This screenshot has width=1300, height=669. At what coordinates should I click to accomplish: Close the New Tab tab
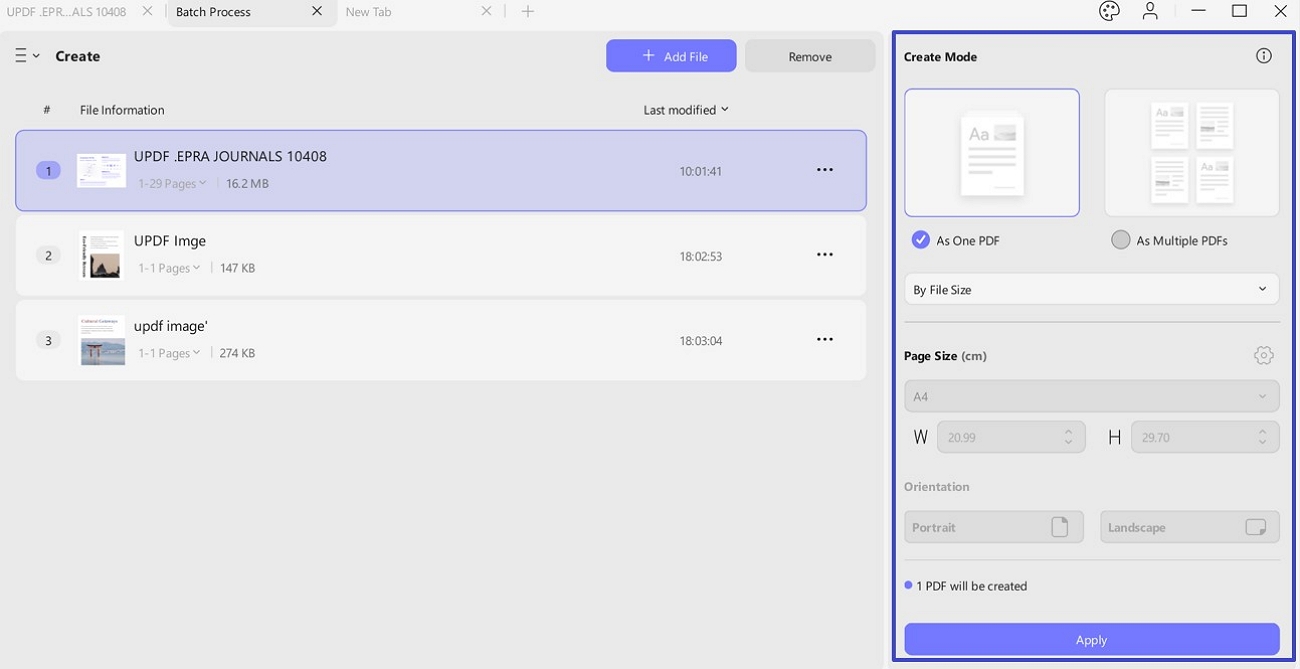click(x=487, y=11)
